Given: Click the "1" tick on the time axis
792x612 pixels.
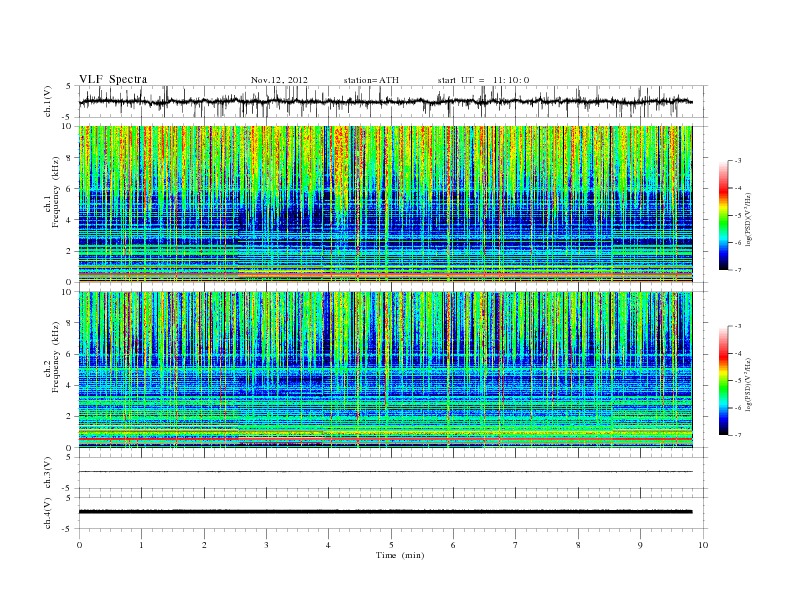Looking at the screenshot, I should [x=141, y=545].
